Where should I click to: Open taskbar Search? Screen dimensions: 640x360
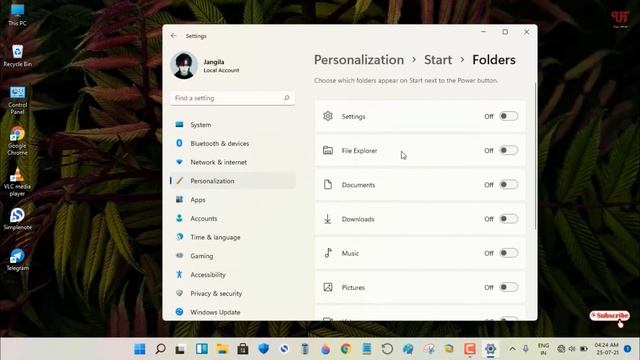(x=160, y=349)
